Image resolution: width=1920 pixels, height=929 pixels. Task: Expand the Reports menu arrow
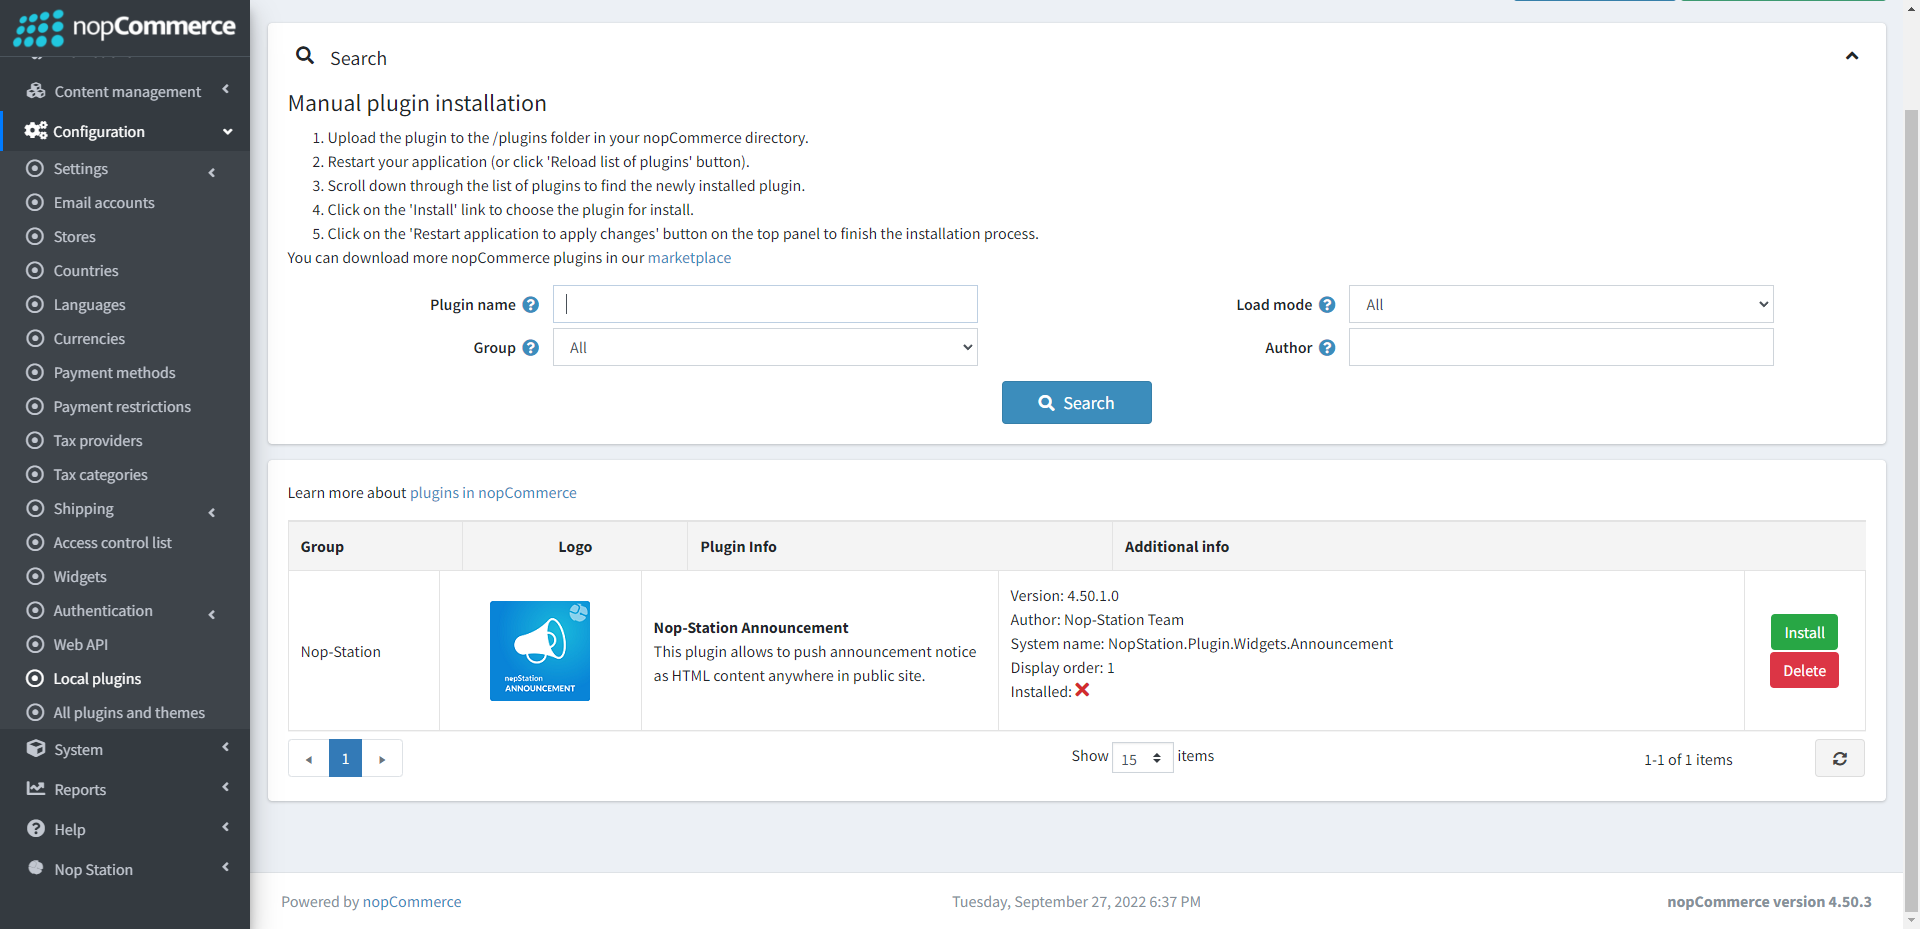(226, 787)
